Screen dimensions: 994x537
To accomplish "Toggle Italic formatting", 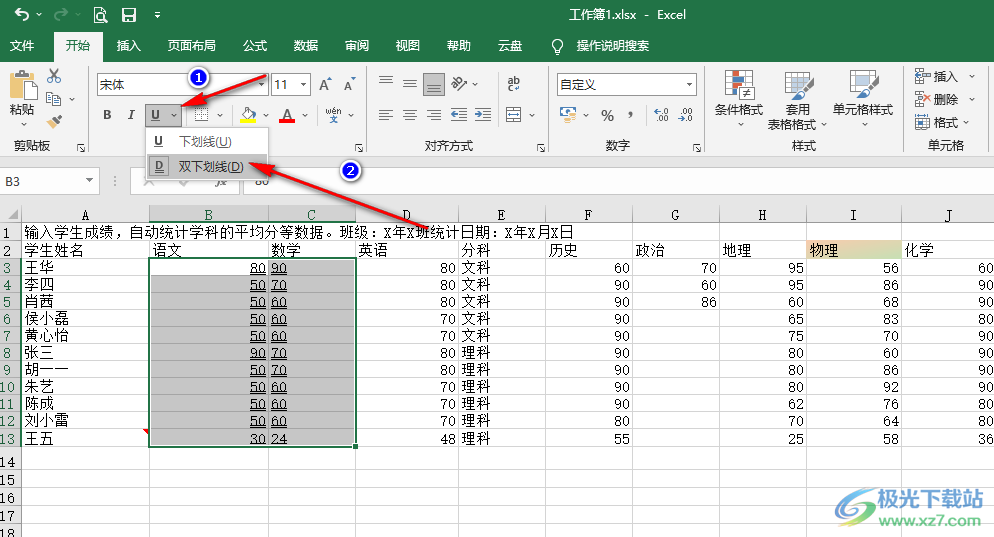I will point(131,115).
